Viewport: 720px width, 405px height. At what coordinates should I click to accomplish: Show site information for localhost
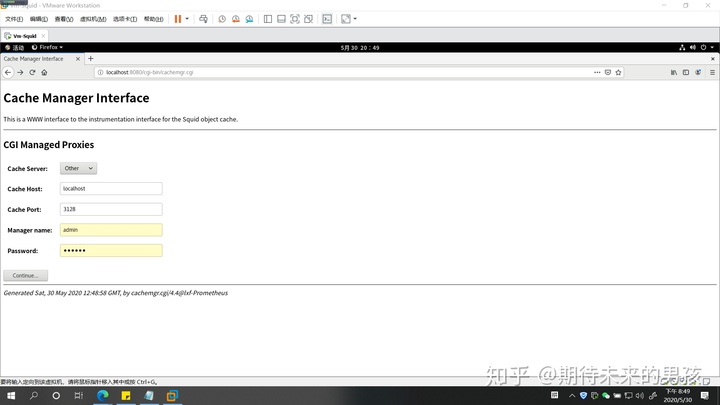tap(100, 73)
